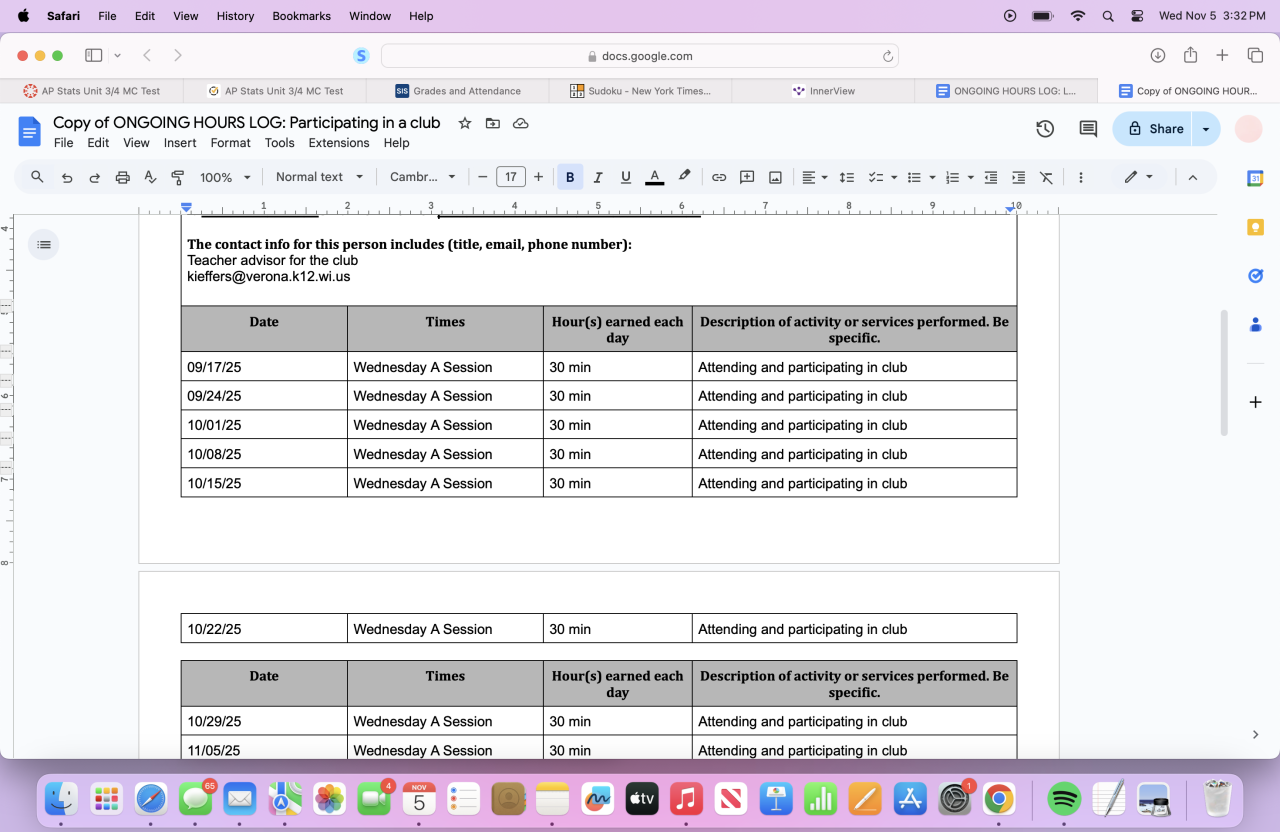Open version history clock icon
The image size is (1280, 832).
1045,129
